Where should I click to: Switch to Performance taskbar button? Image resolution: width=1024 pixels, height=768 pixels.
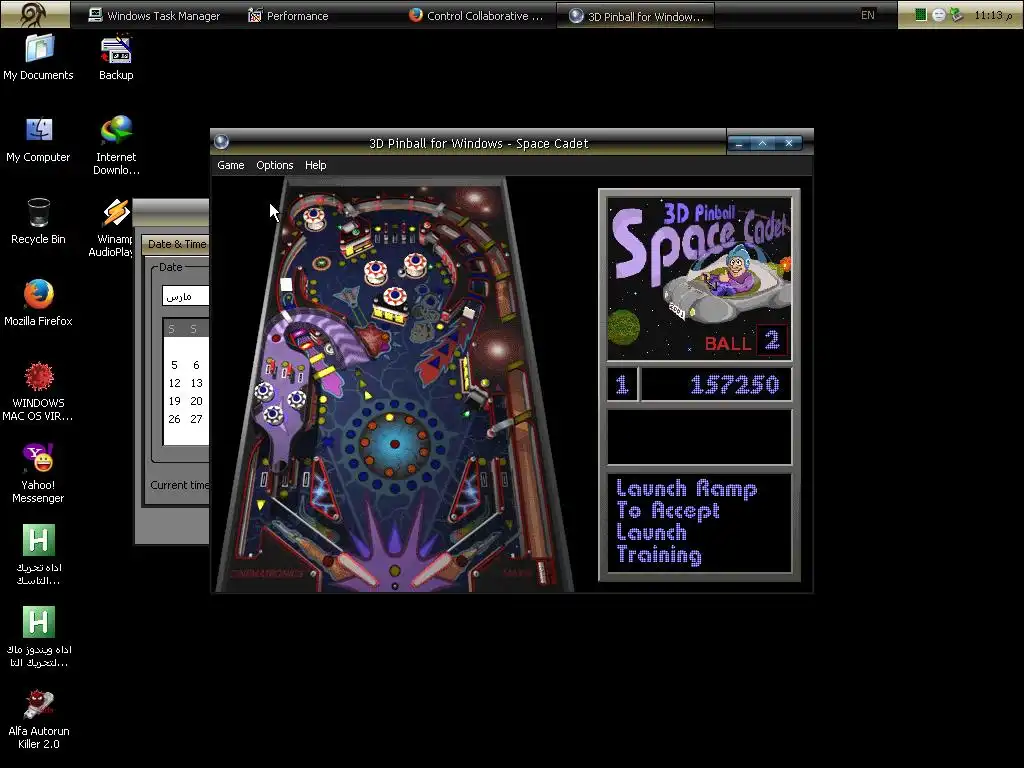[289, 16]
